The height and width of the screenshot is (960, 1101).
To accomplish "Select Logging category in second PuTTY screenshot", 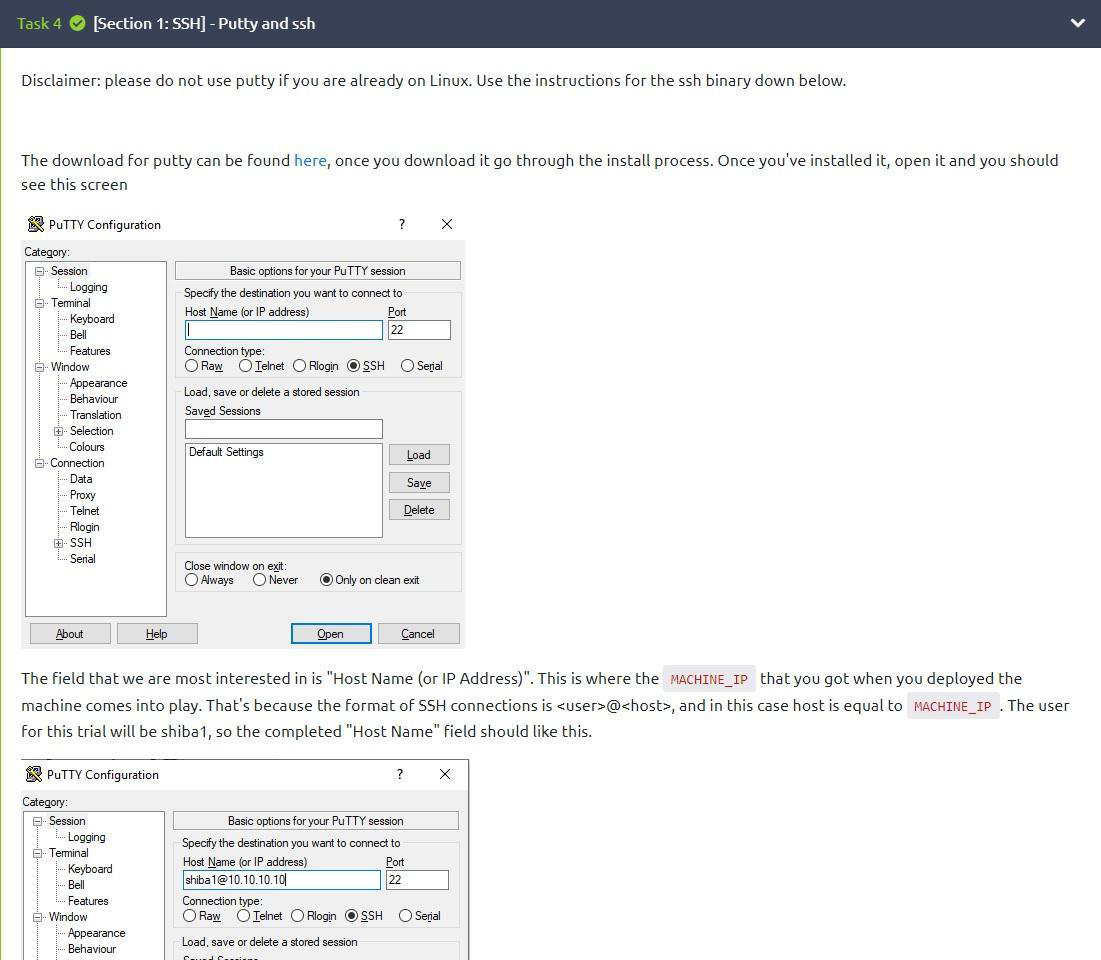I will (86, 837).
